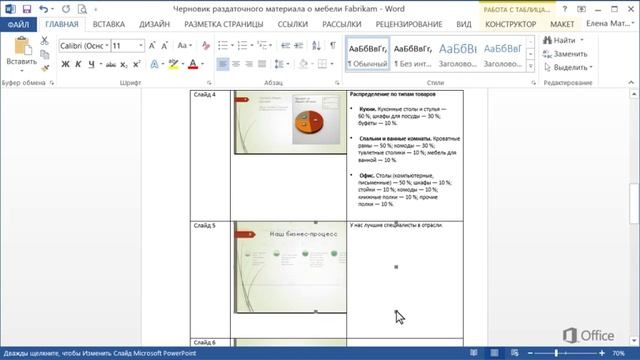Copy selection to clipboard
Image resolution: width=640 pixels, height=360 pixels.
tap(44, 54)
